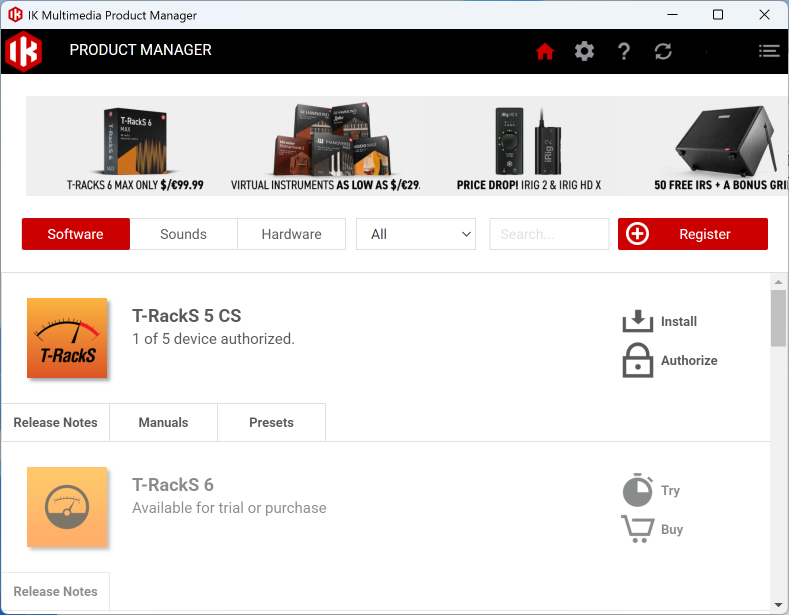
Task: Open the iRig 2 & iRig HD X price drop banner
Action: pyautogui.click(x=528, y=146)
